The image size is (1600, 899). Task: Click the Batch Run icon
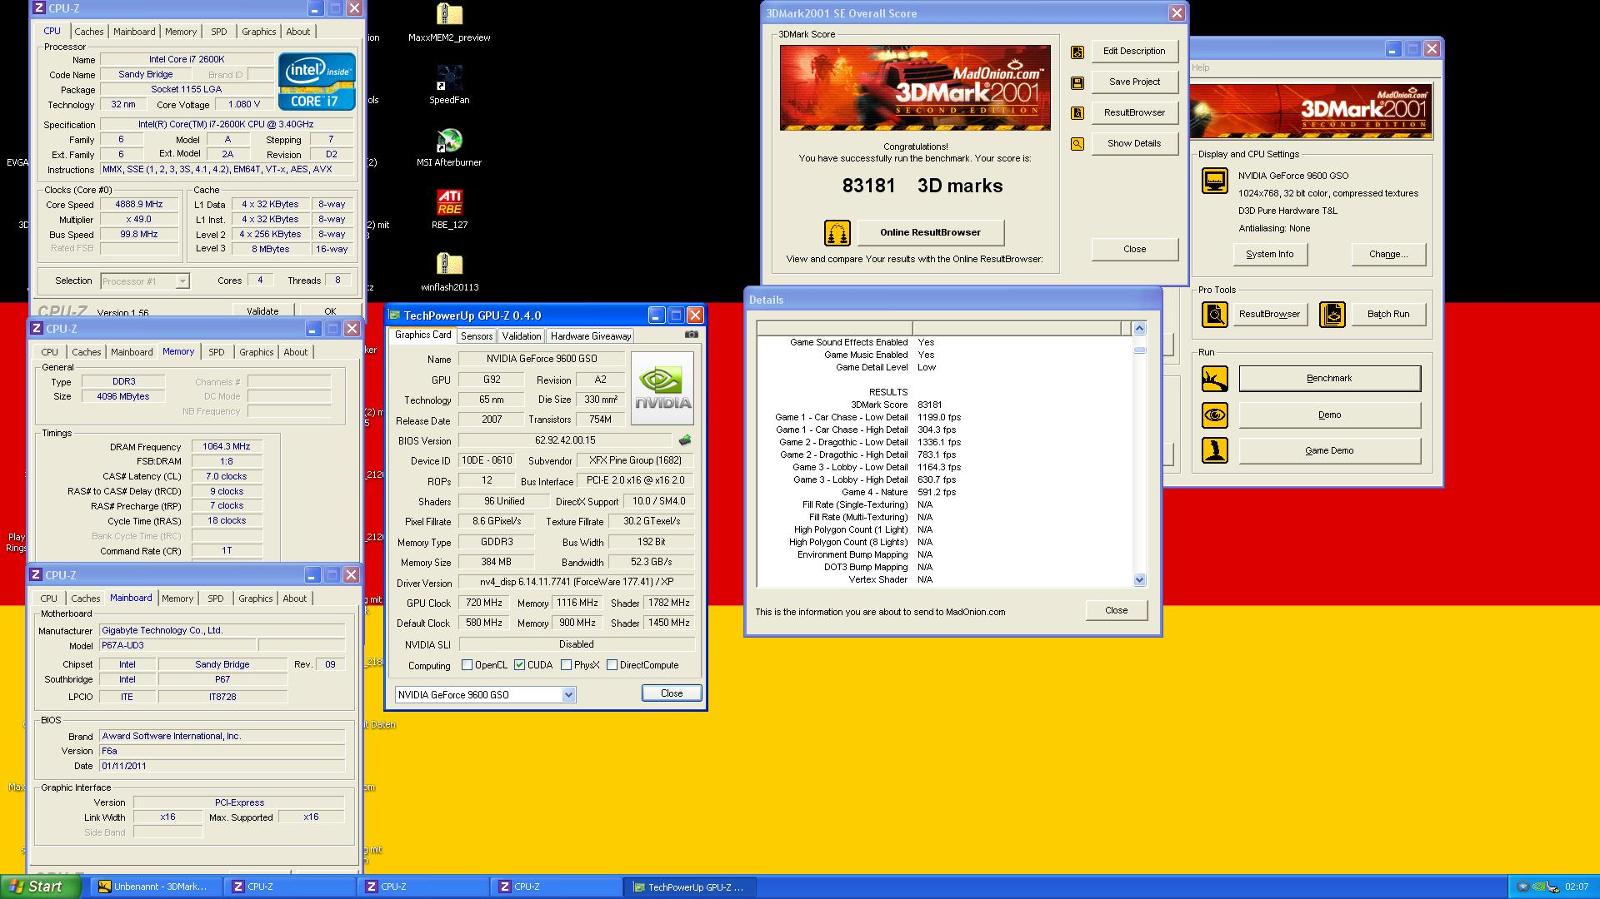(1332, 314)
